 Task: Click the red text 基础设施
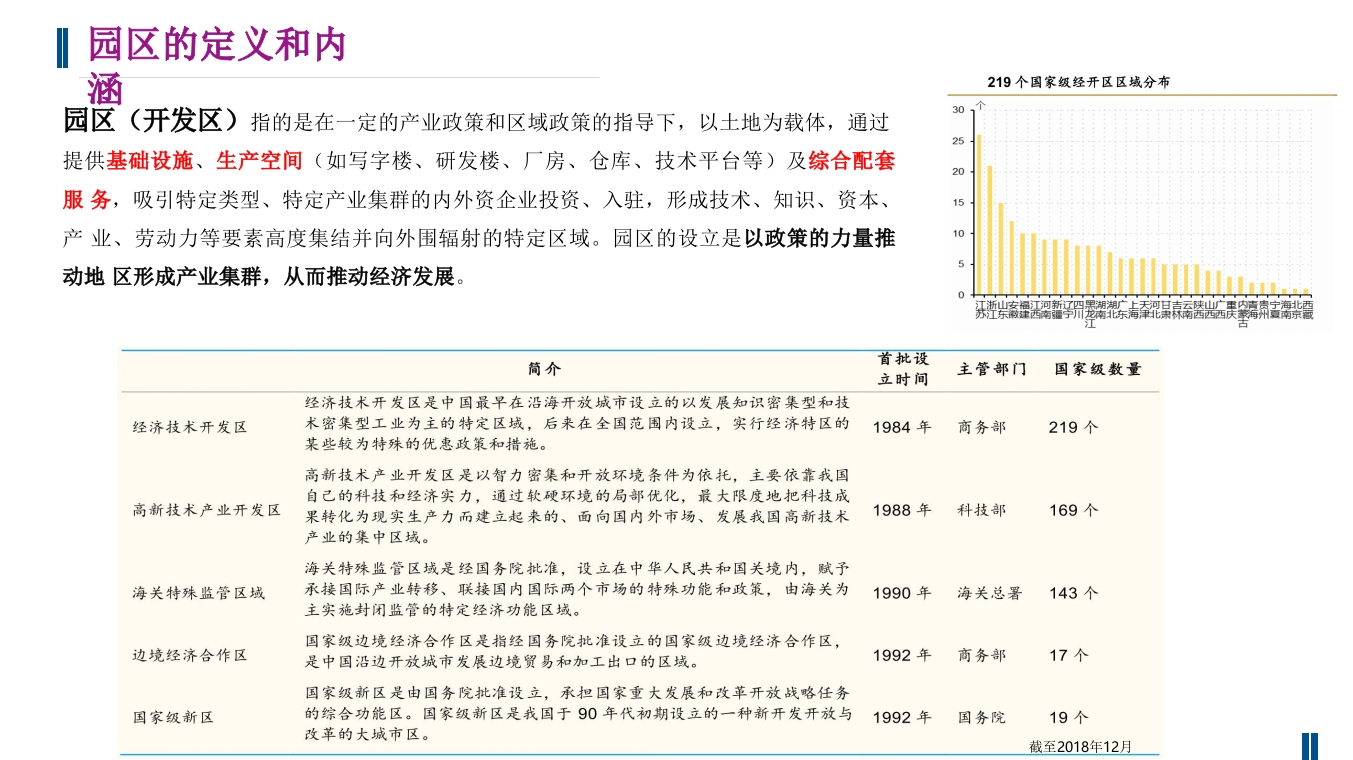(x=149, y=161)
